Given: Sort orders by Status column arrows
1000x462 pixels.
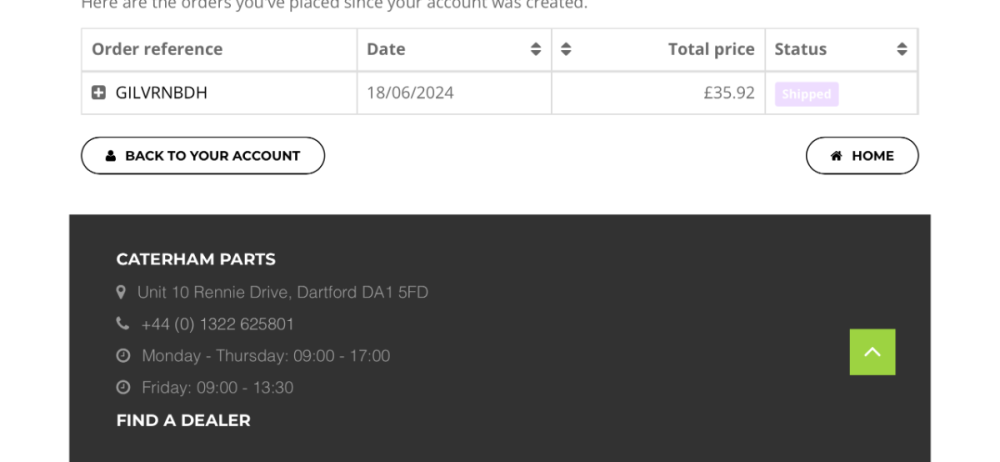Looking at the screenshot, I should [x=901, y=49].
